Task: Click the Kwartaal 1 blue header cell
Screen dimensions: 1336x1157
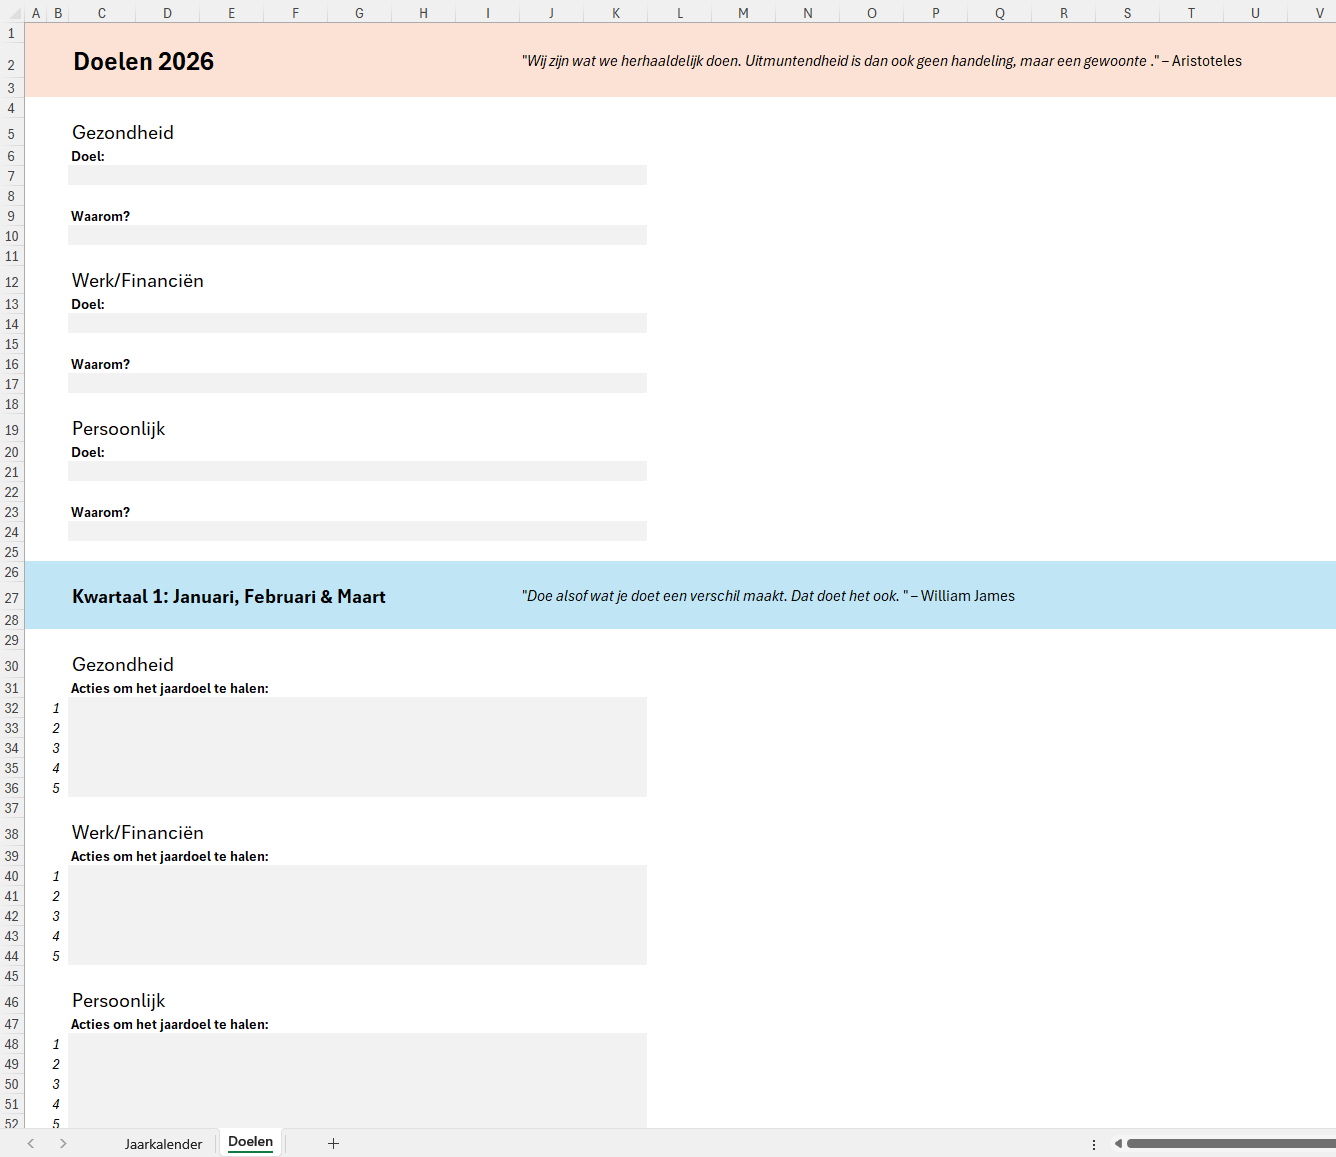Action: click(x=228, y=596)
